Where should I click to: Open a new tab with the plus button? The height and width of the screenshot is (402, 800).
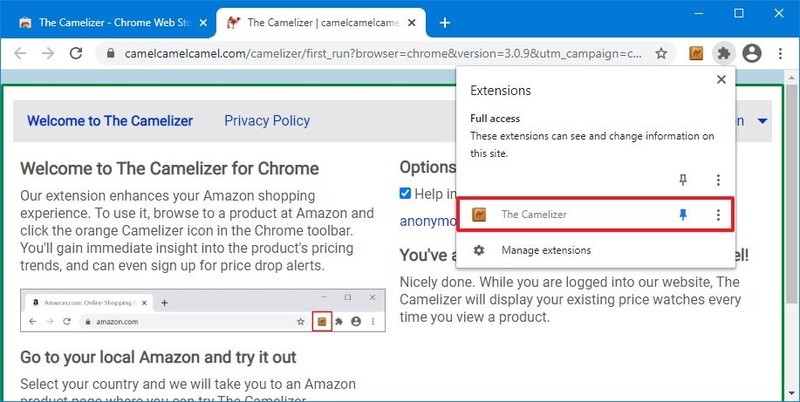click(445, 23)
